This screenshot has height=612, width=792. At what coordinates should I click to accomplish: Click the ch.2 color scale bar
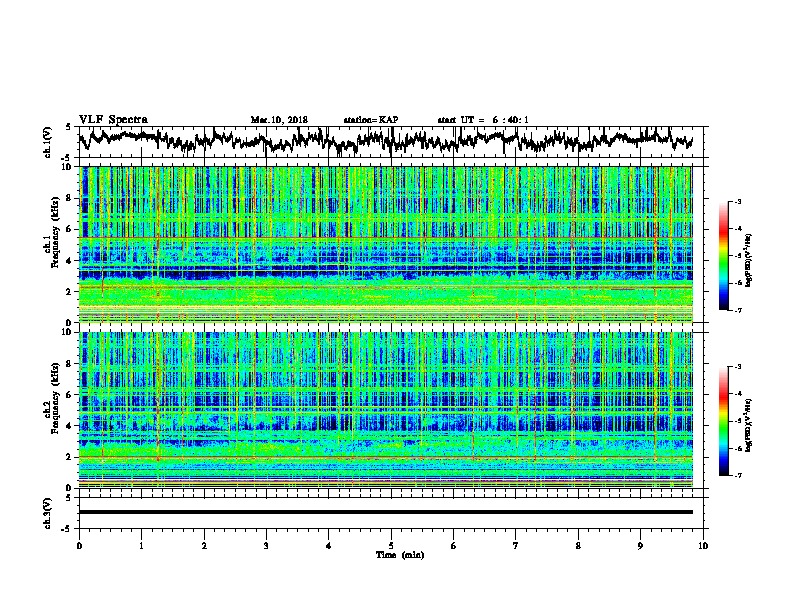tap(724, 421)
